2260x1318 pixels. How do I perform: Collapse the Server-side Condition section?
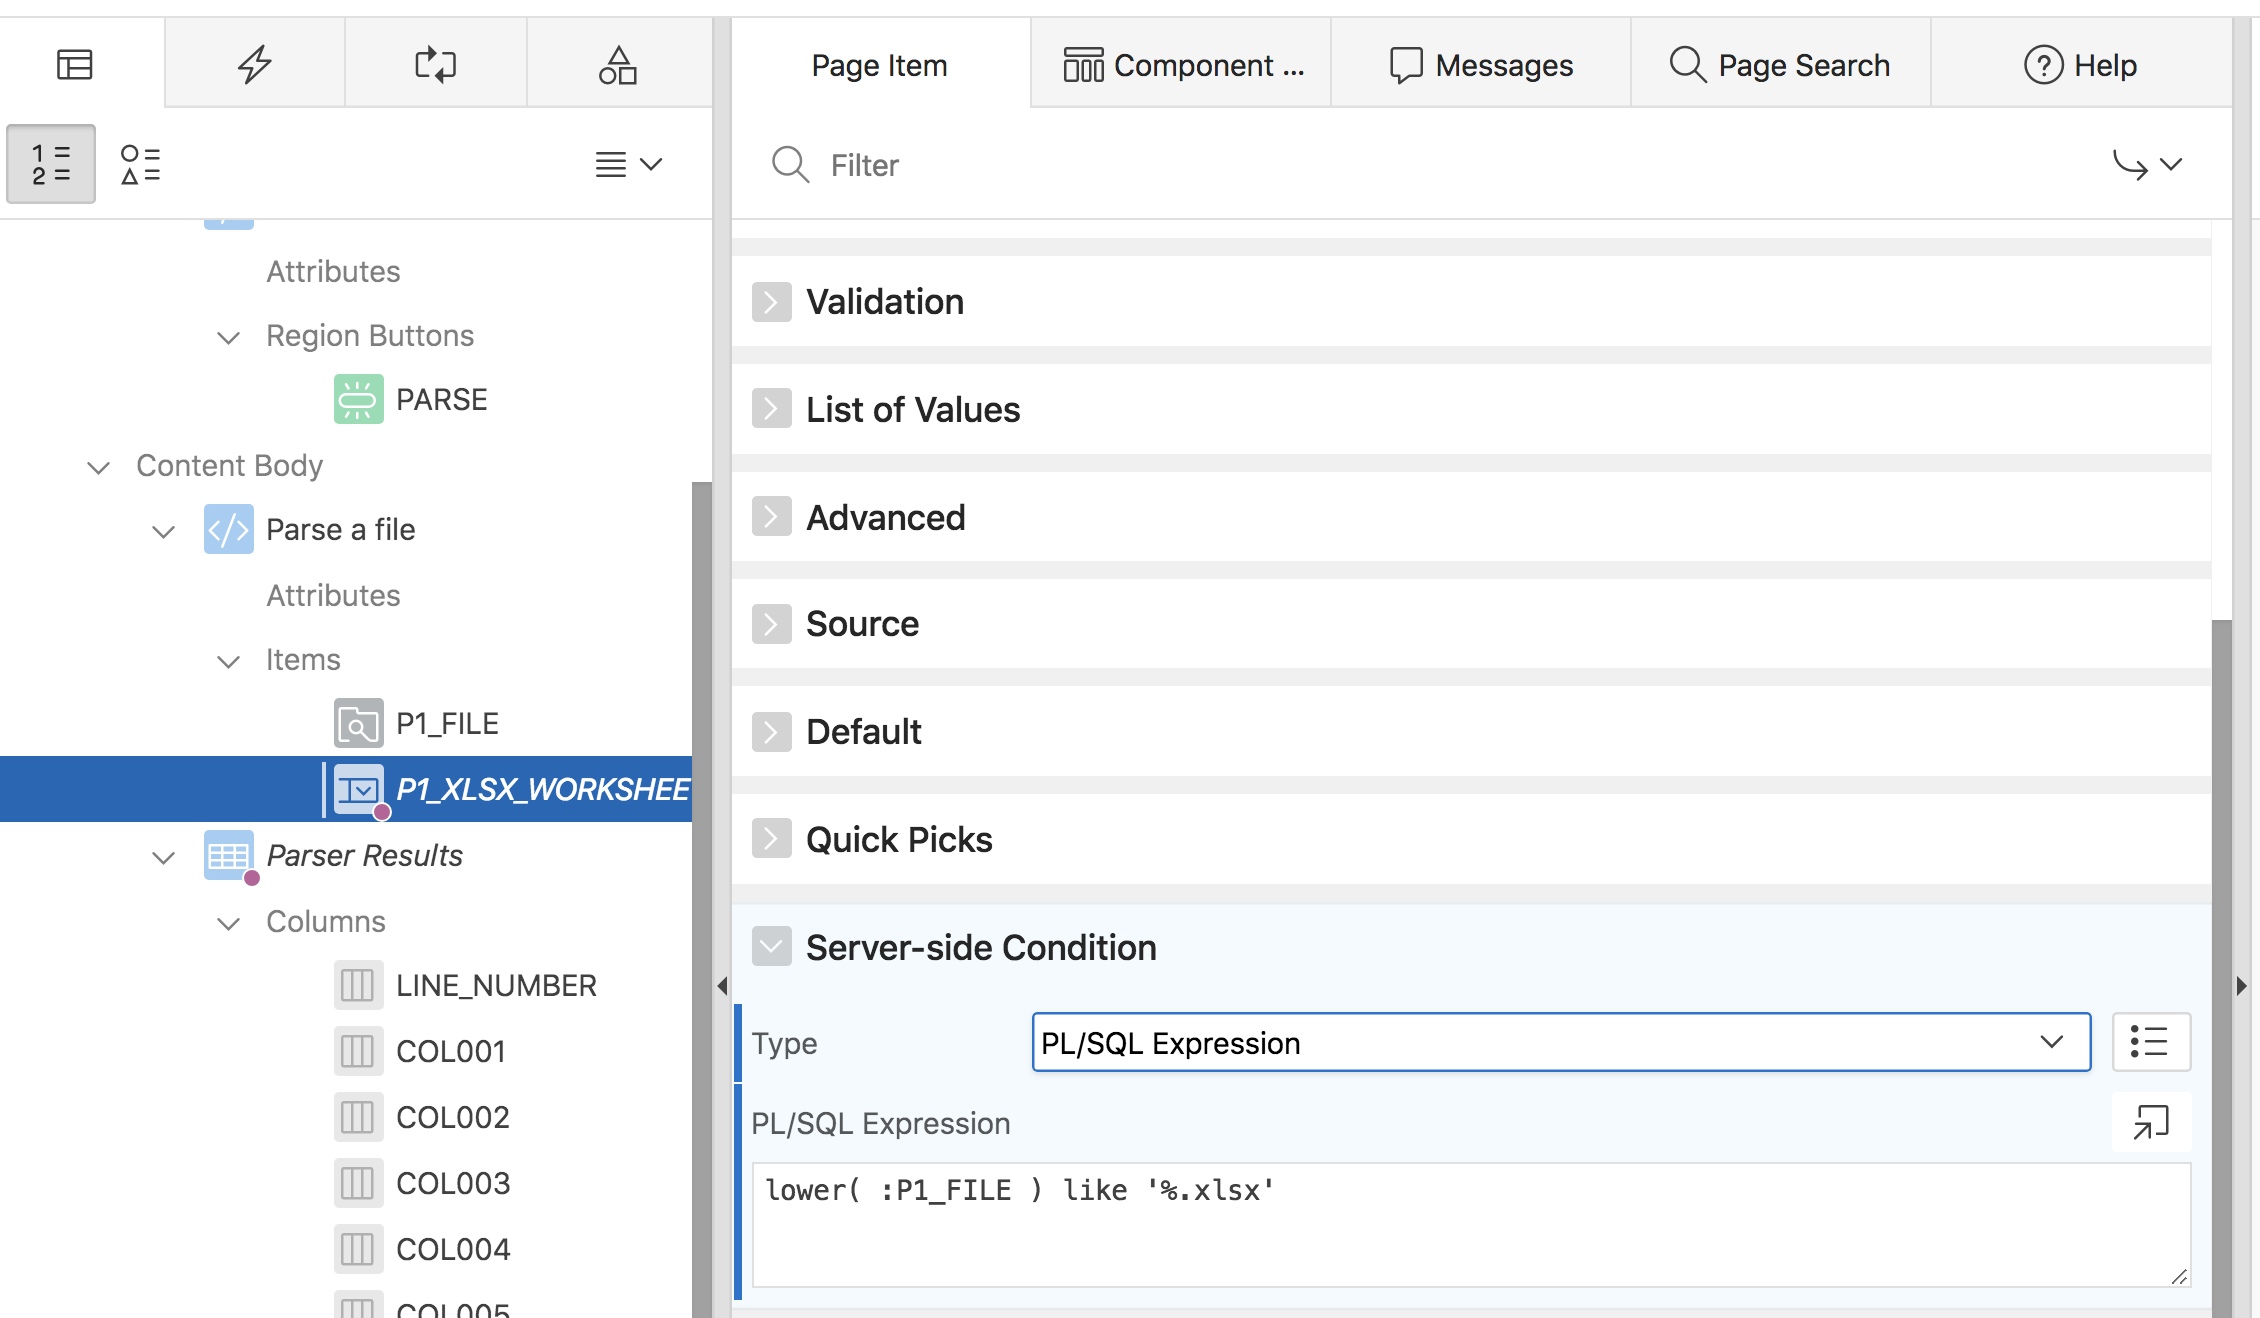tap(771, 946)
